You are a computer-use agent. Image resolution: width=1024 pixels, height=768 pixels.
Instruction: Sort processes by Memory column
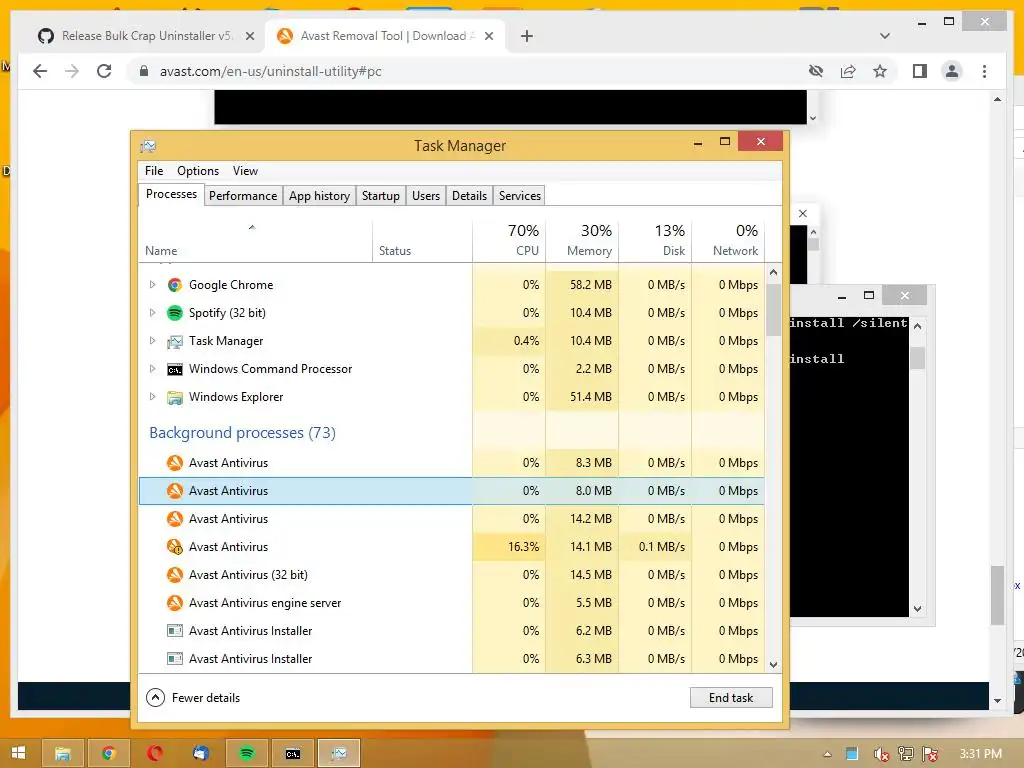(x=582, y=240)
